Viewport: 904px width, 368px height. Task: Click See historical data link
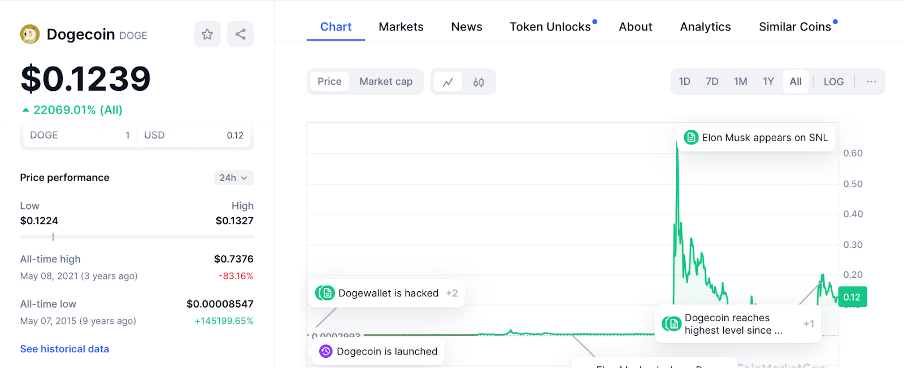(x=65, y=349)
